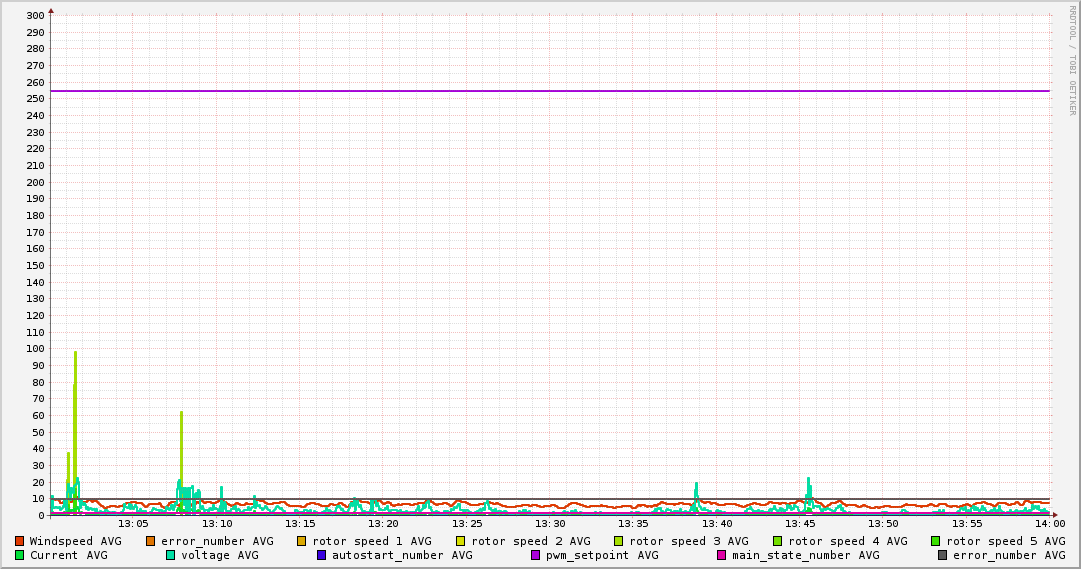This screenshot has width=1081, height=569.
Task: Click the pink main_state_number AVG swatch
Action: point(721,555)
